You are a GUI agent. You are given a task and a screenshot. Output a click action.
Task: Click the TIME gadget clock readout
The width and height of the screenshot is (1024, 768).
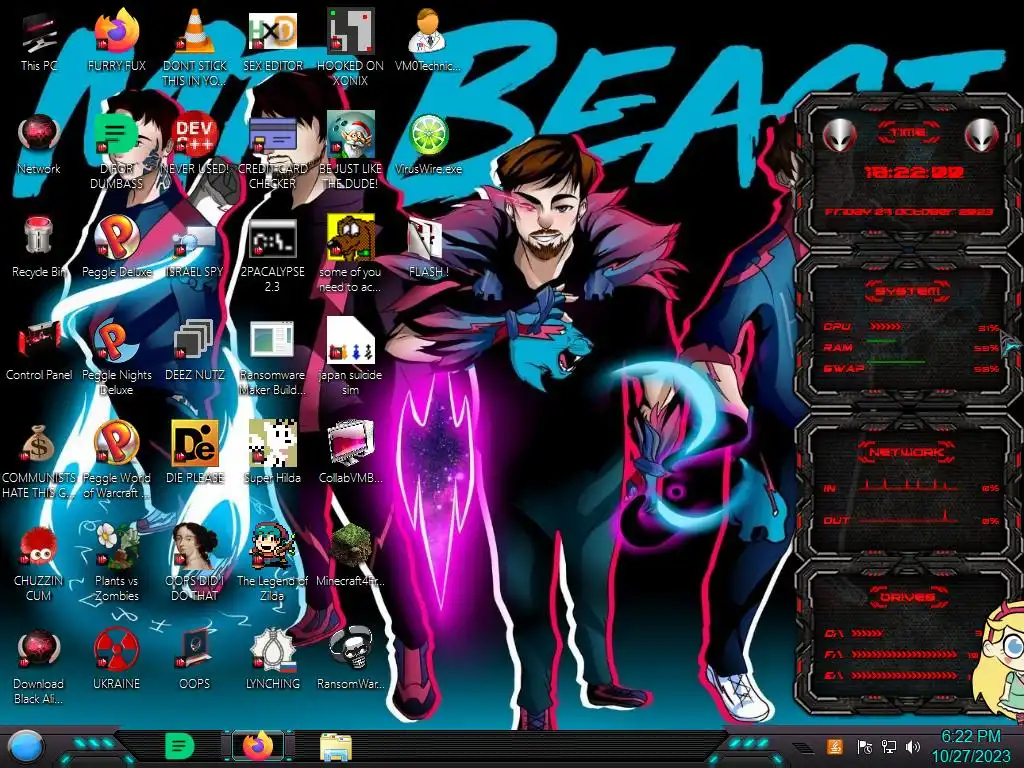[914, 172]
